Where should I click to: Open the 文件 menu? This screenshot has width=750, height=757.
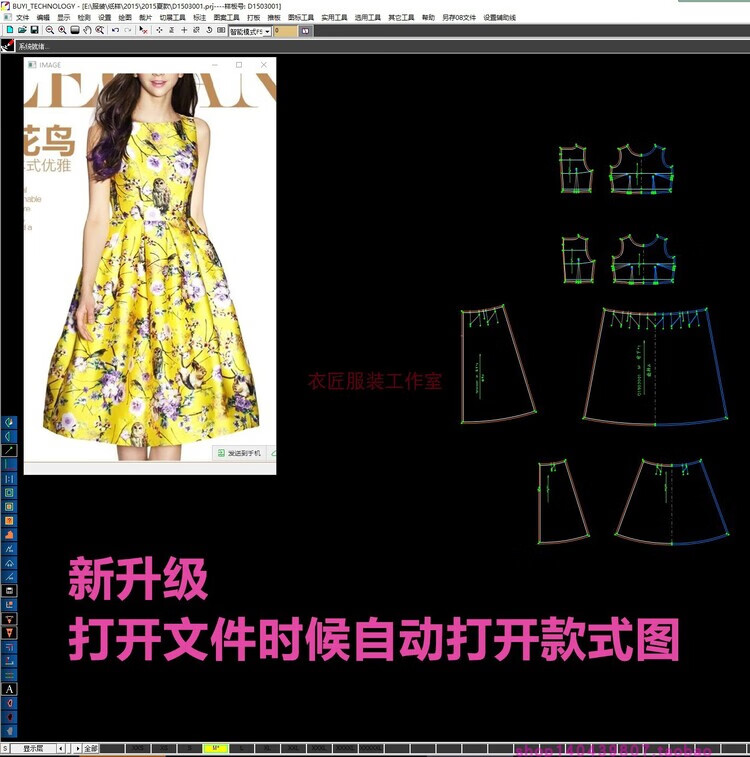[x=22, y=17]
